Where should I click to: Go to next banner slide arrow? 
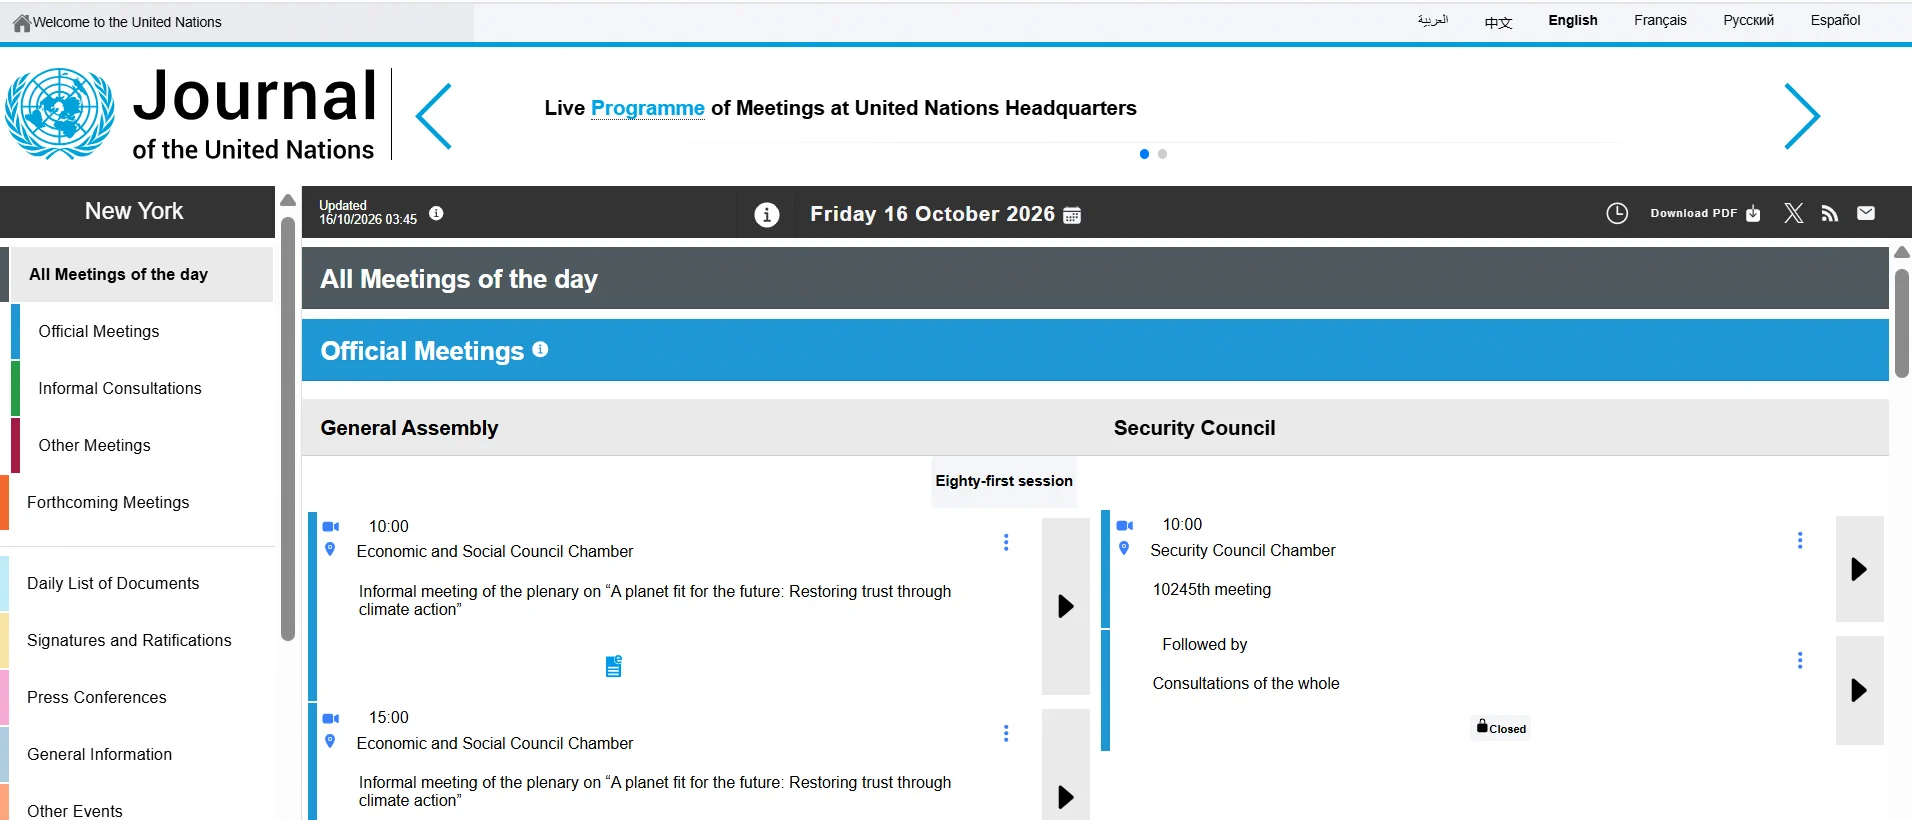point(1802,116)
